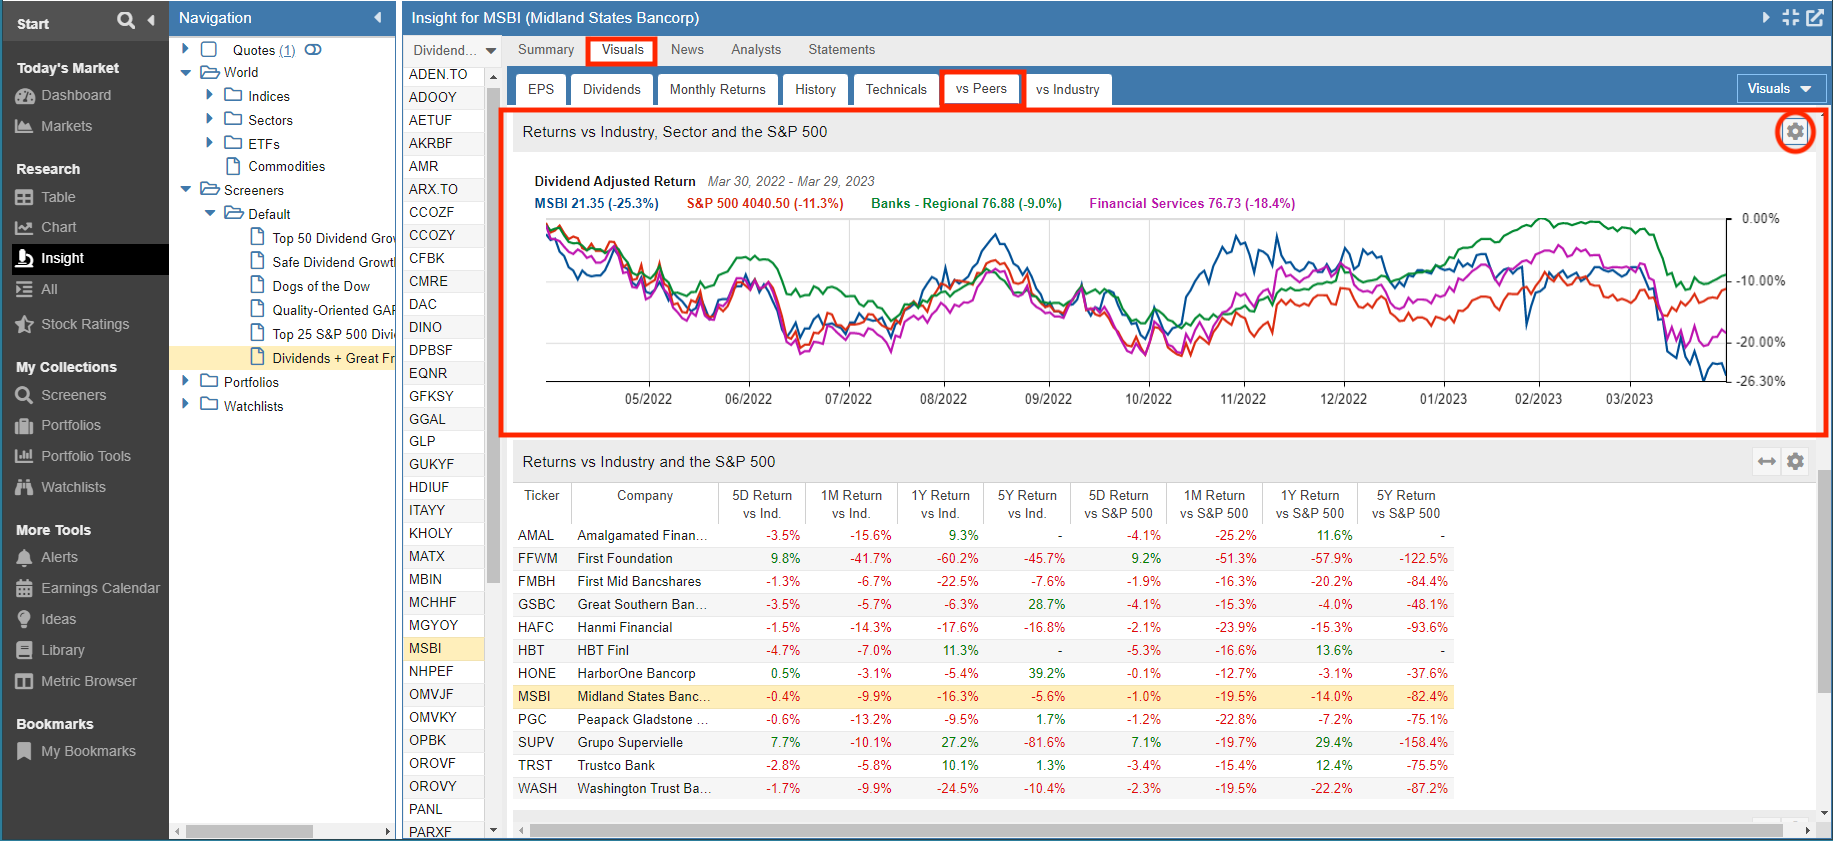1833x841 pixels.
Task: Open Portfolio Tools in sidebar
Action: pyautogui.click(x=86, y=456)
